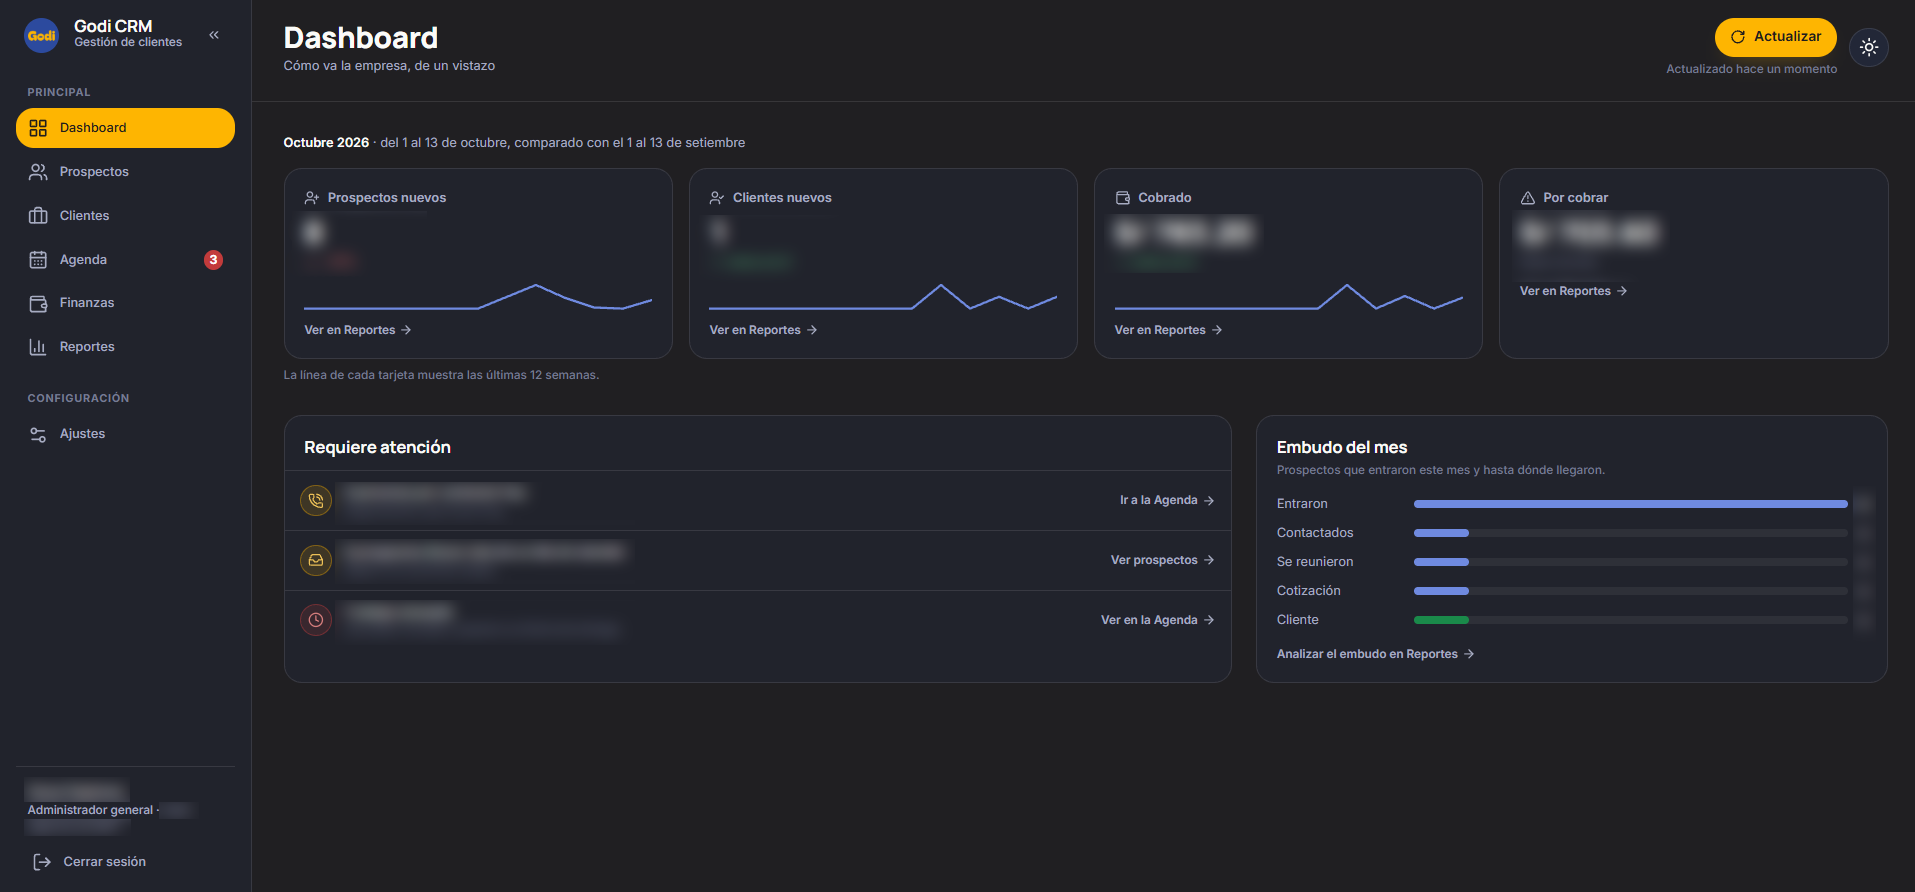Click the Actualizar refresh button
This screenshot has width=1915, height=892.
[x=1775, y=37]
